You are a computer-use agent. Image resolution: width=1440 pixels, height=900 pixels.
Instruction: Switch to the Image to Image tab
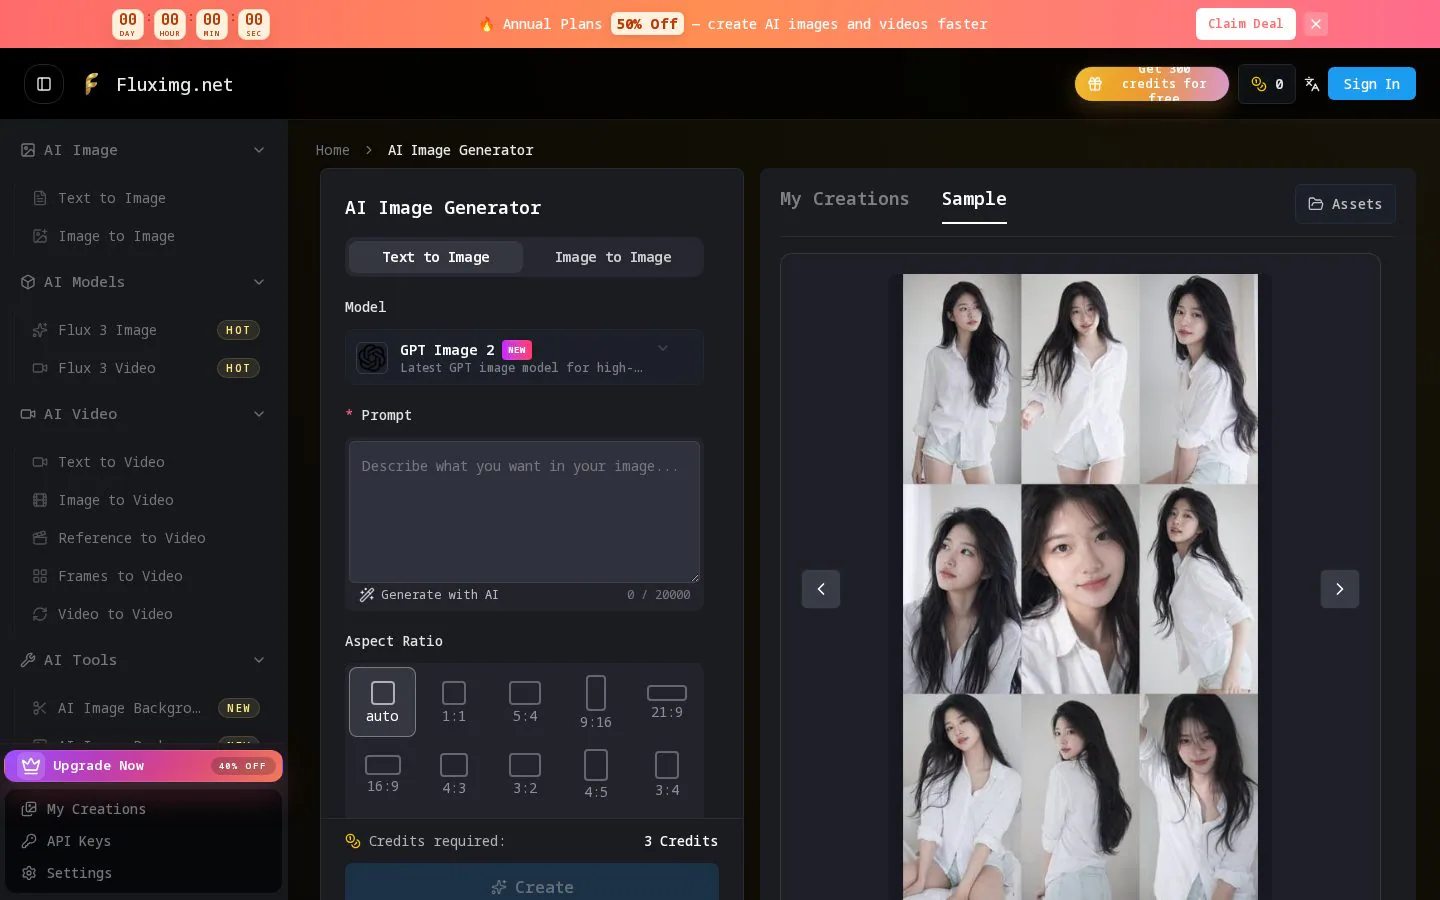tap(613, 257)
